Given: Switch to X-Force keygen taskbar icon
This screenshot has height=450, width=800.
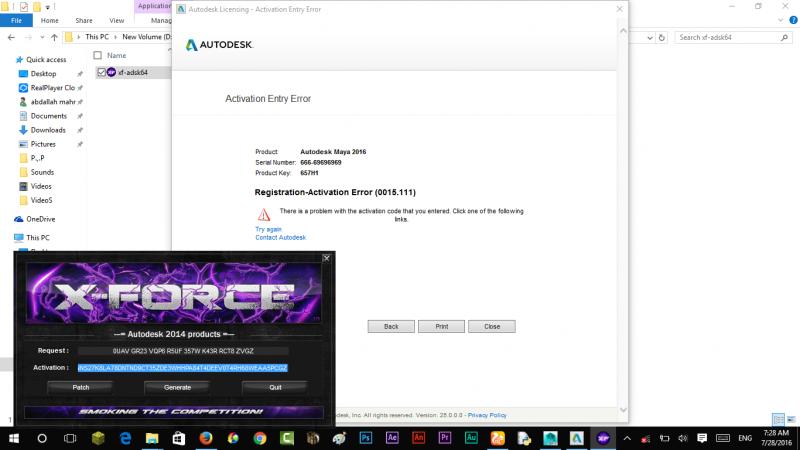Looking at the screenshot, I should tap(603, 438).
